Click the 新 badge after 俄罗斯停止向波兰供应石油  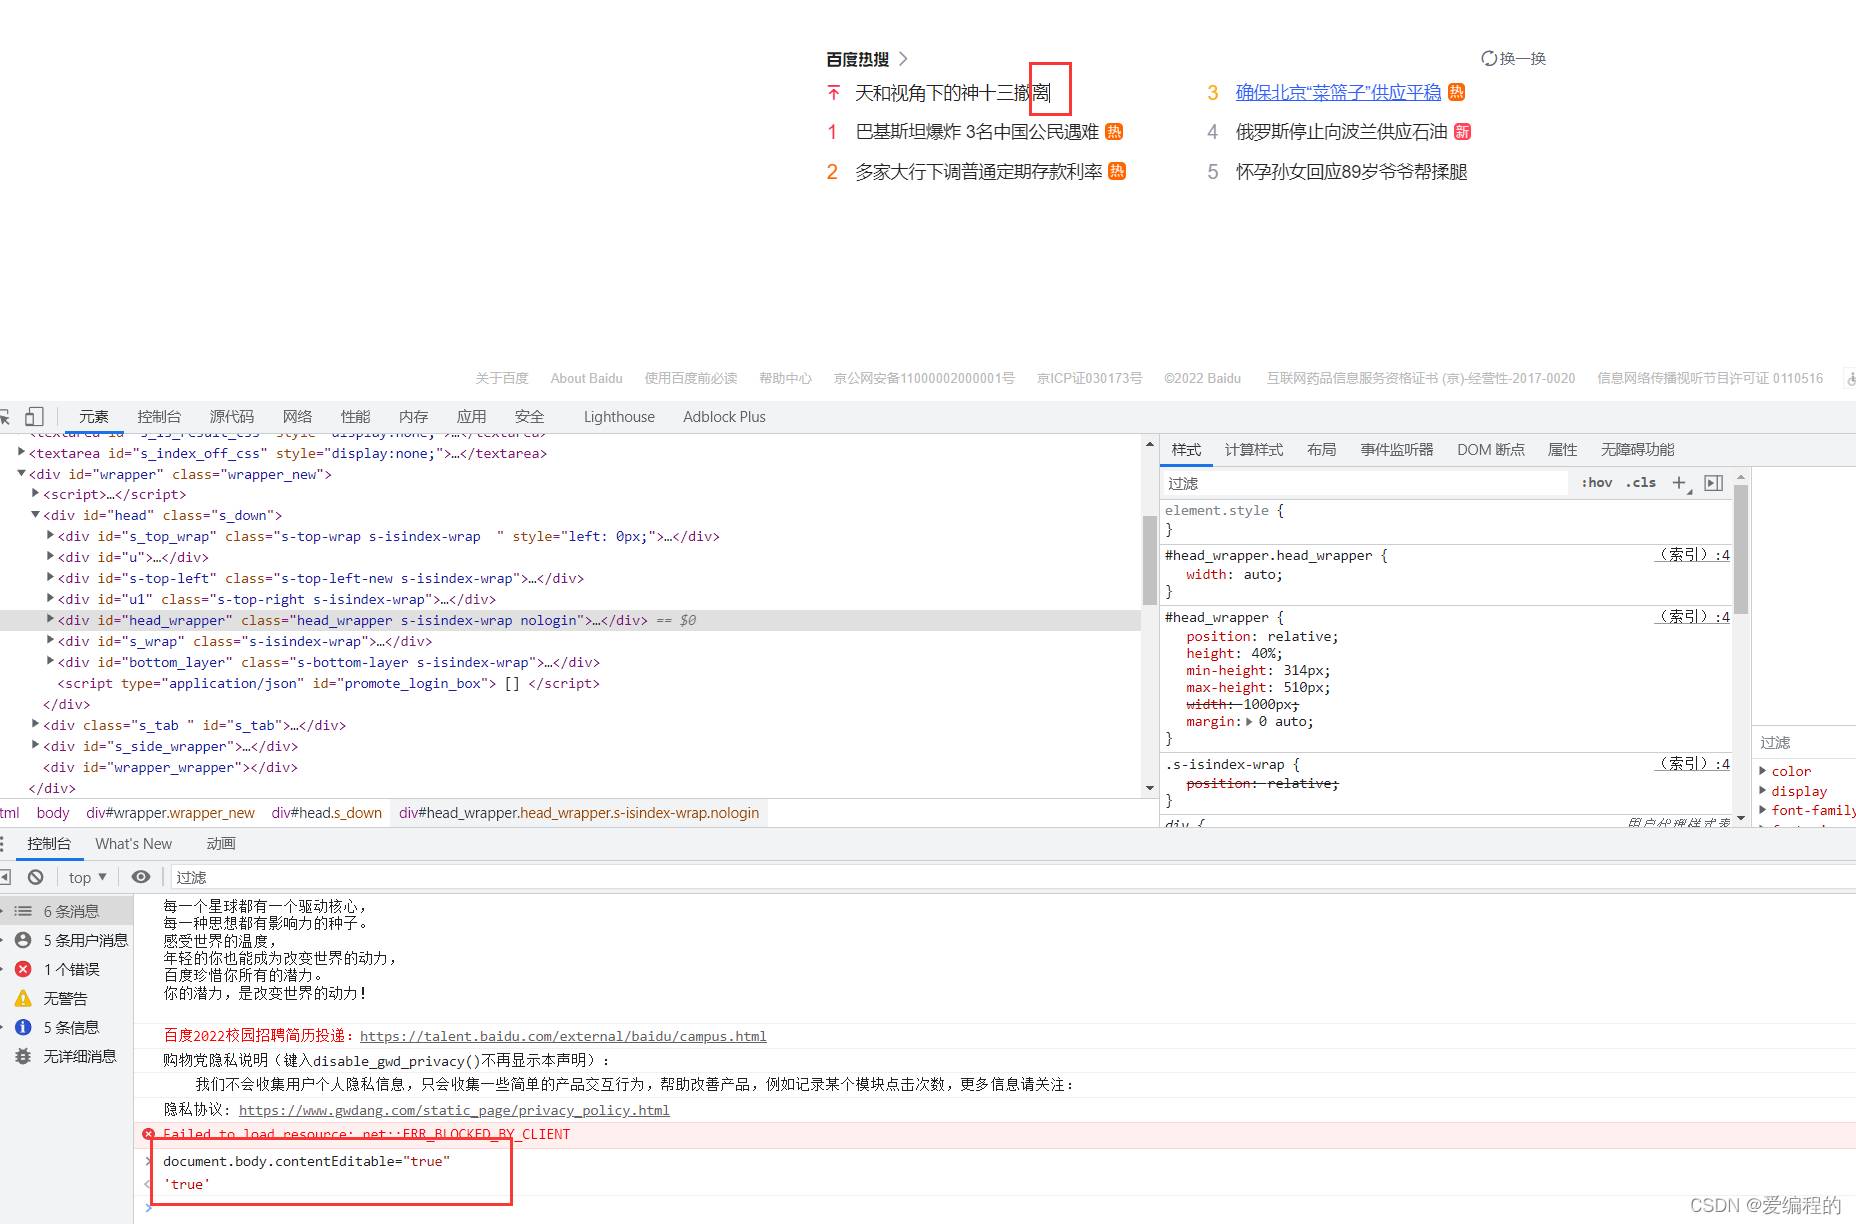(x=1462, y=132)
